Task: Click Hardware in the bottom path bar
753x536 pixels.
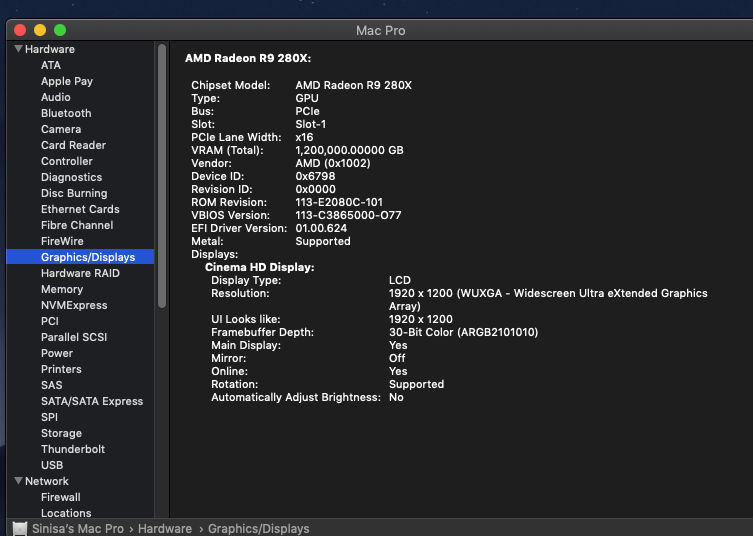Action: coord(165,528)
